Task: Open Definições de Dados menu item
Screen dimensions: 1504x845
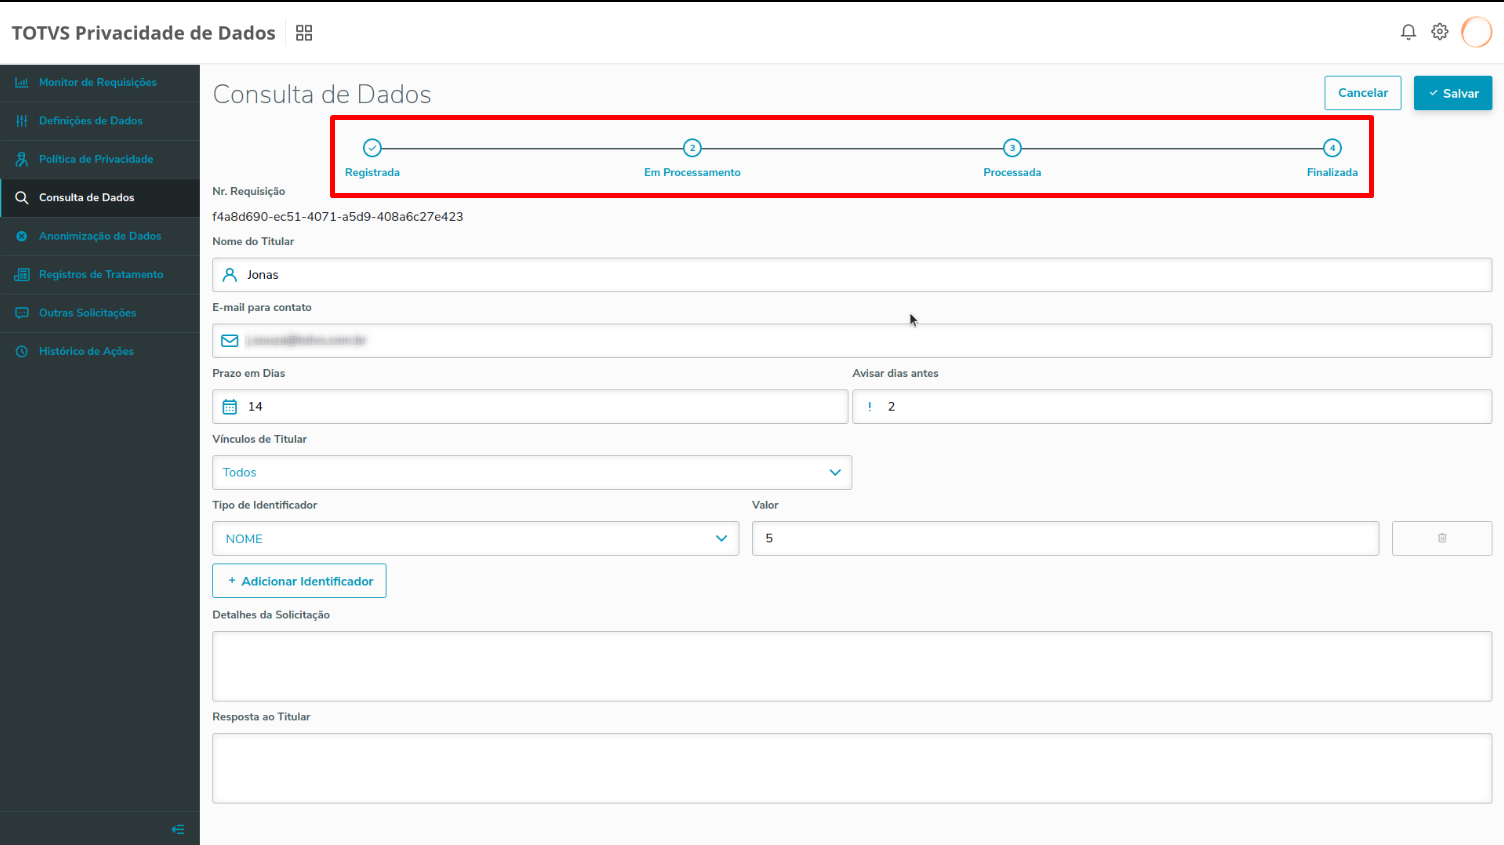Action: tap(100, 121)
